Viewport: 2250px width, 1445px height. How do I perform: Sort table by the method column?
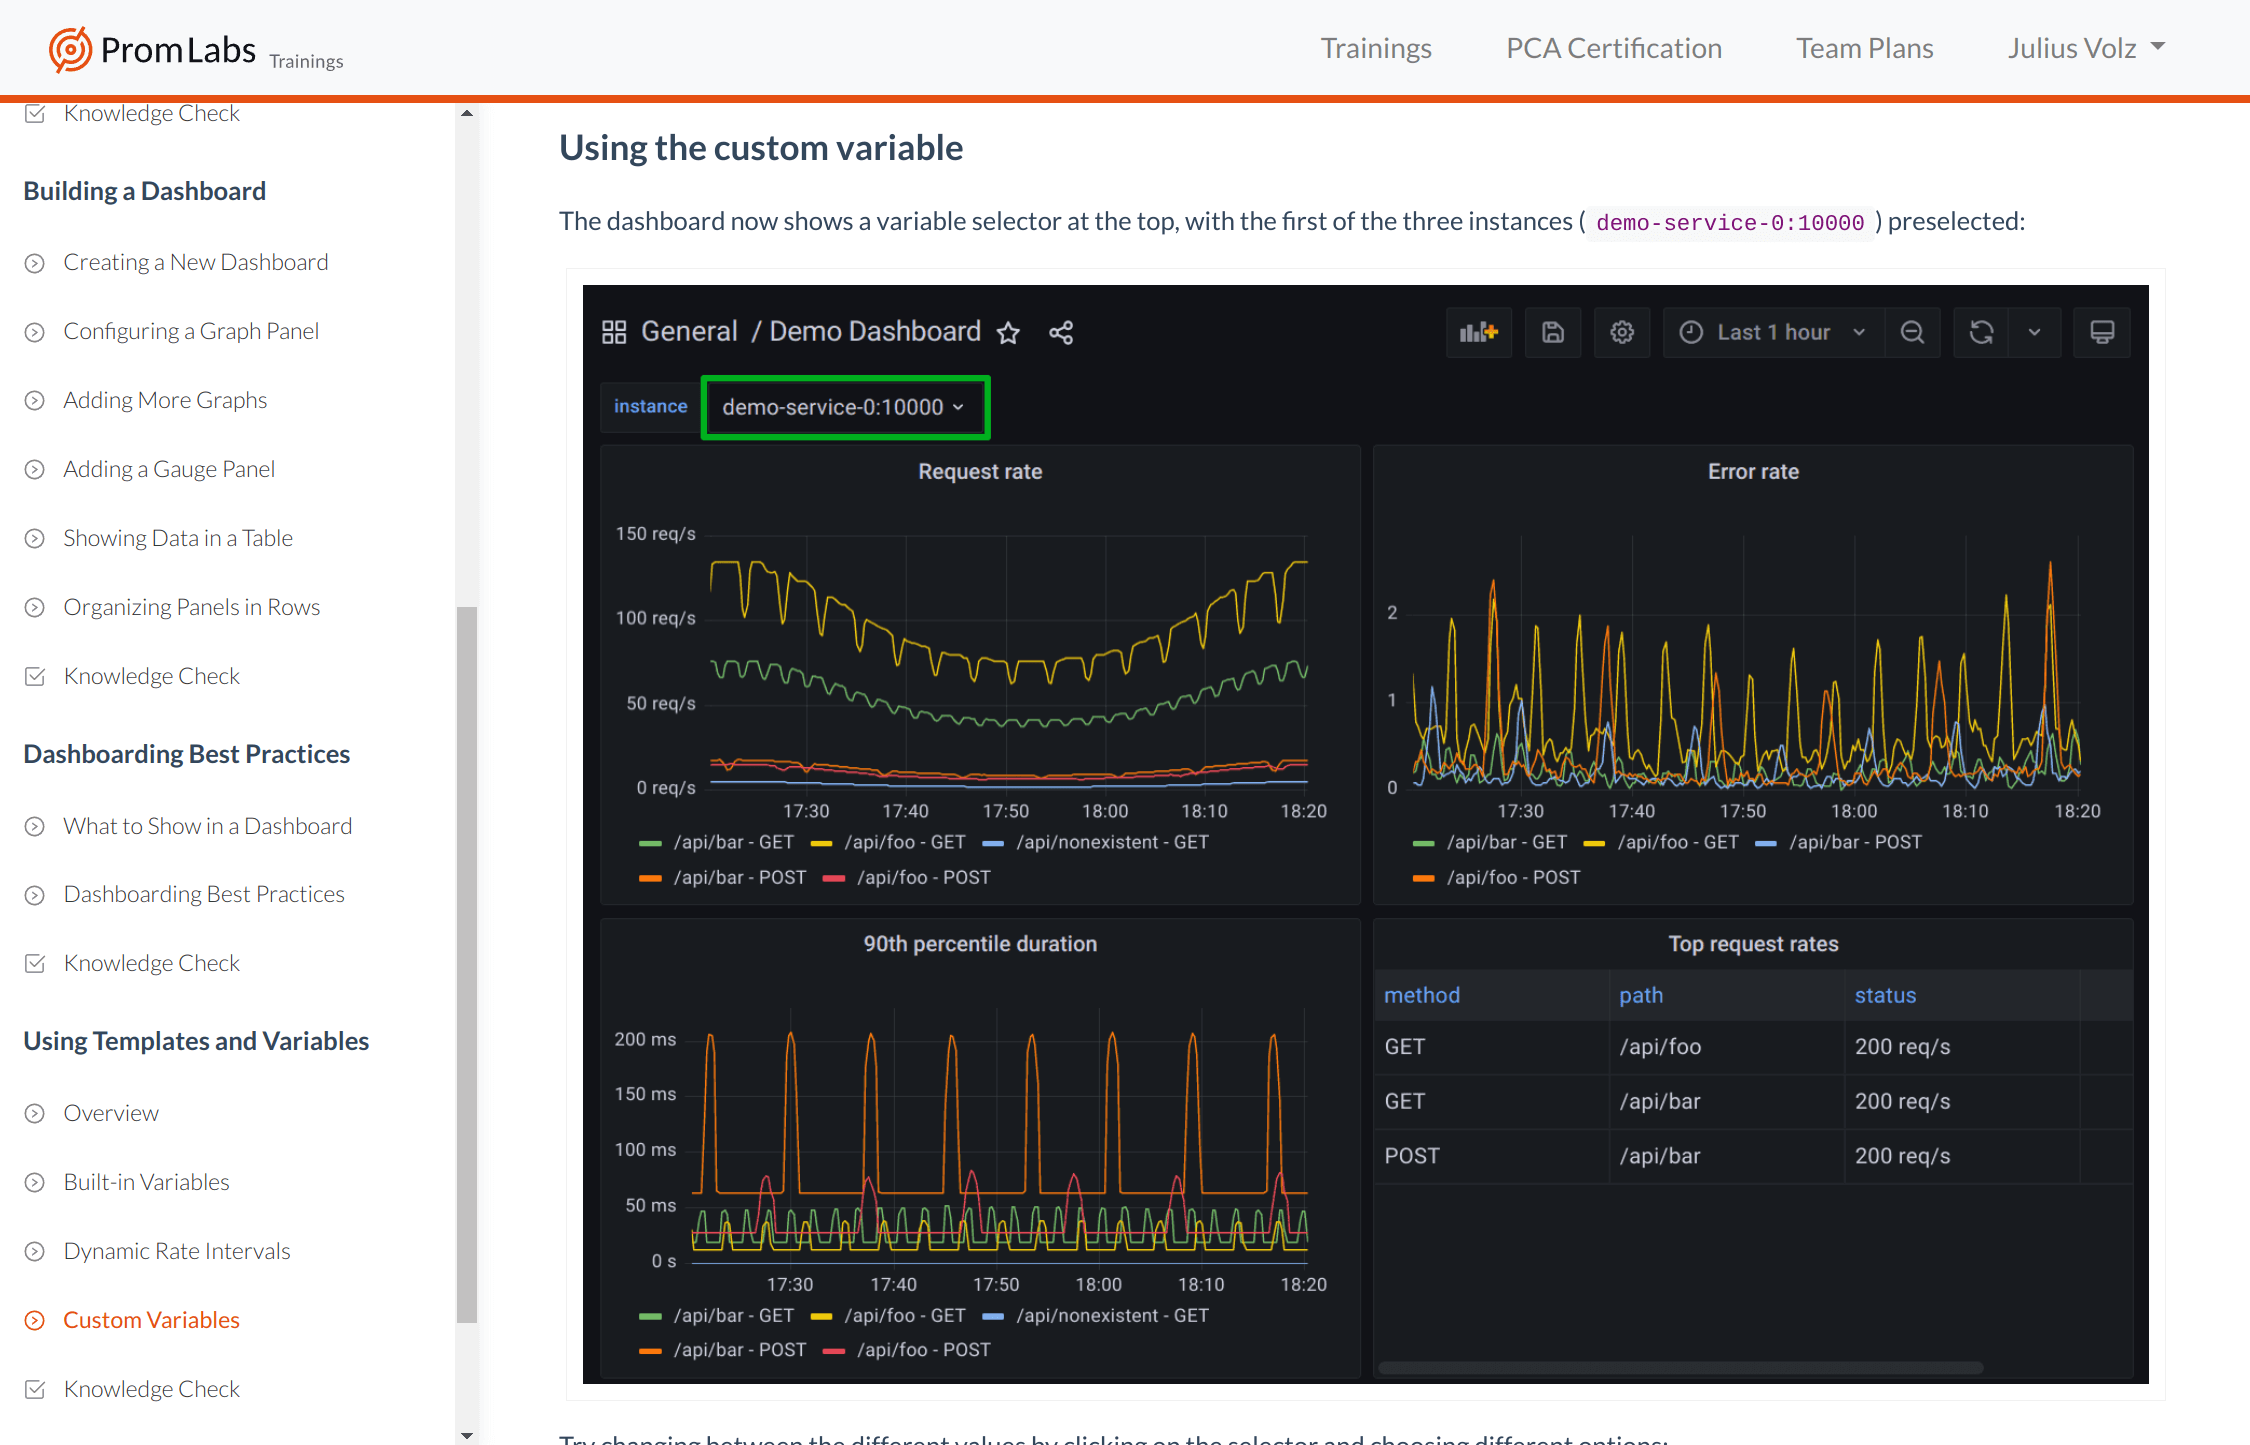1422,994
